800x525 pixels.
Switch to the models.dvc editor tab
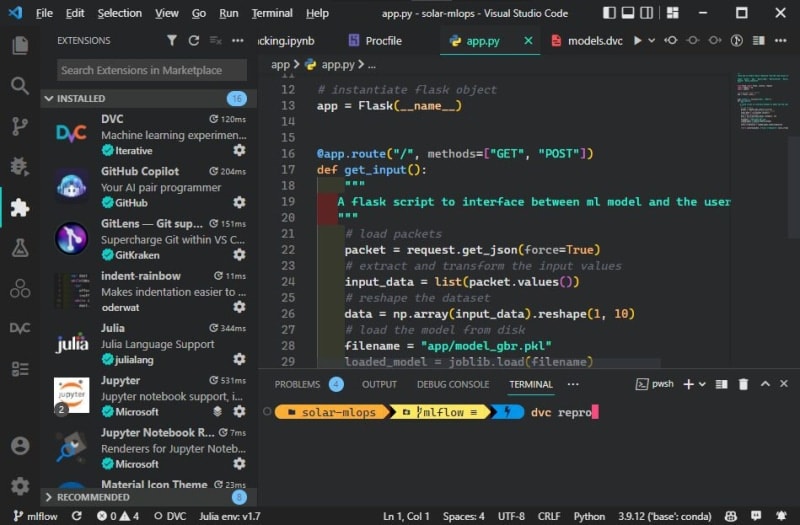(x=594, y=41)
